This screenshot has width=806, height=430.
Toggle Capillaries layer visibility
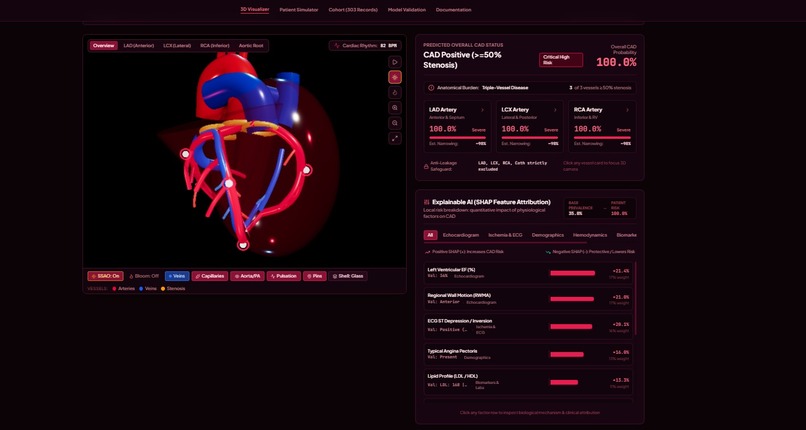[x=210, y=276]
